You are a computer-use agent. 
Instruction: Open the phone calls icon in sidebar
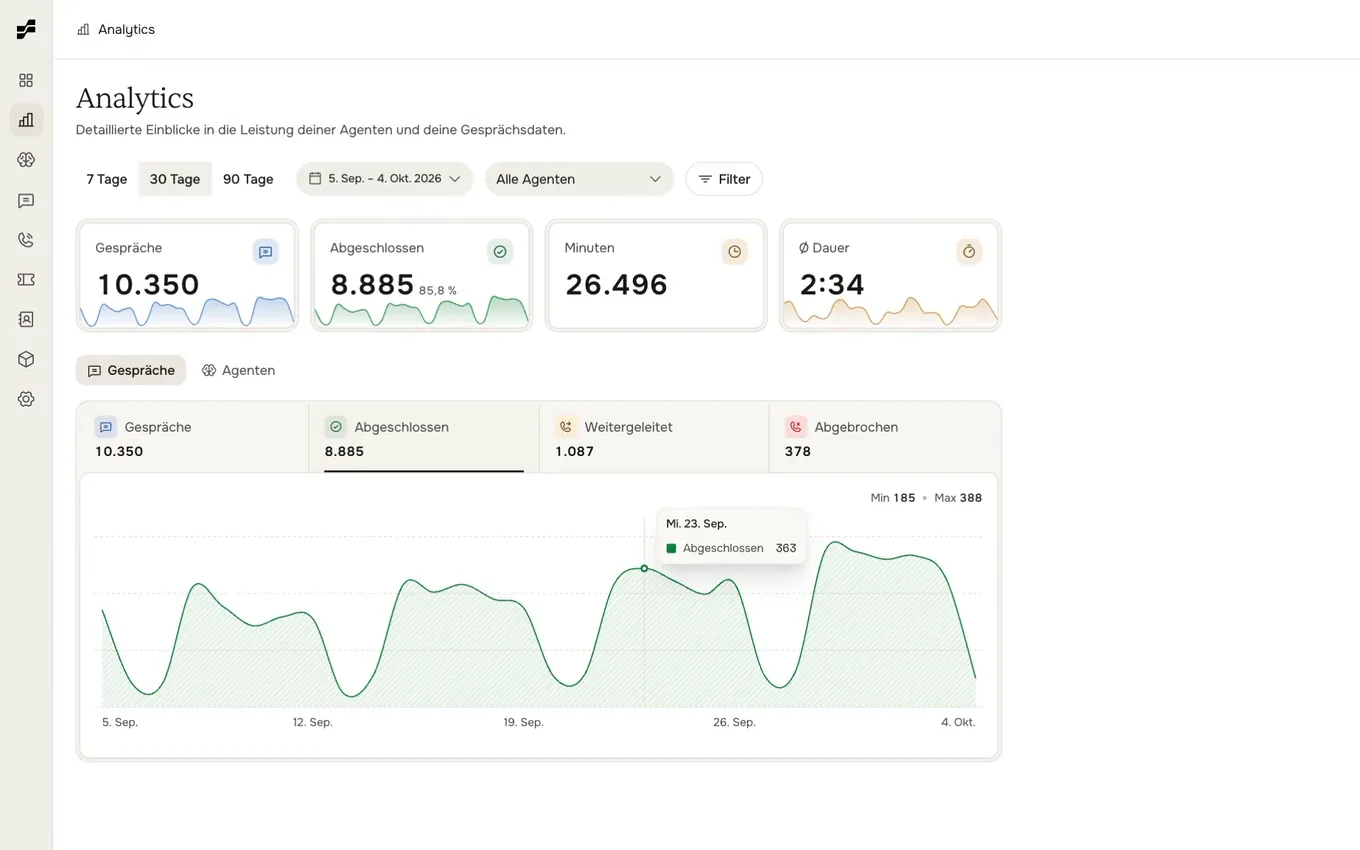tap(26, 240)
